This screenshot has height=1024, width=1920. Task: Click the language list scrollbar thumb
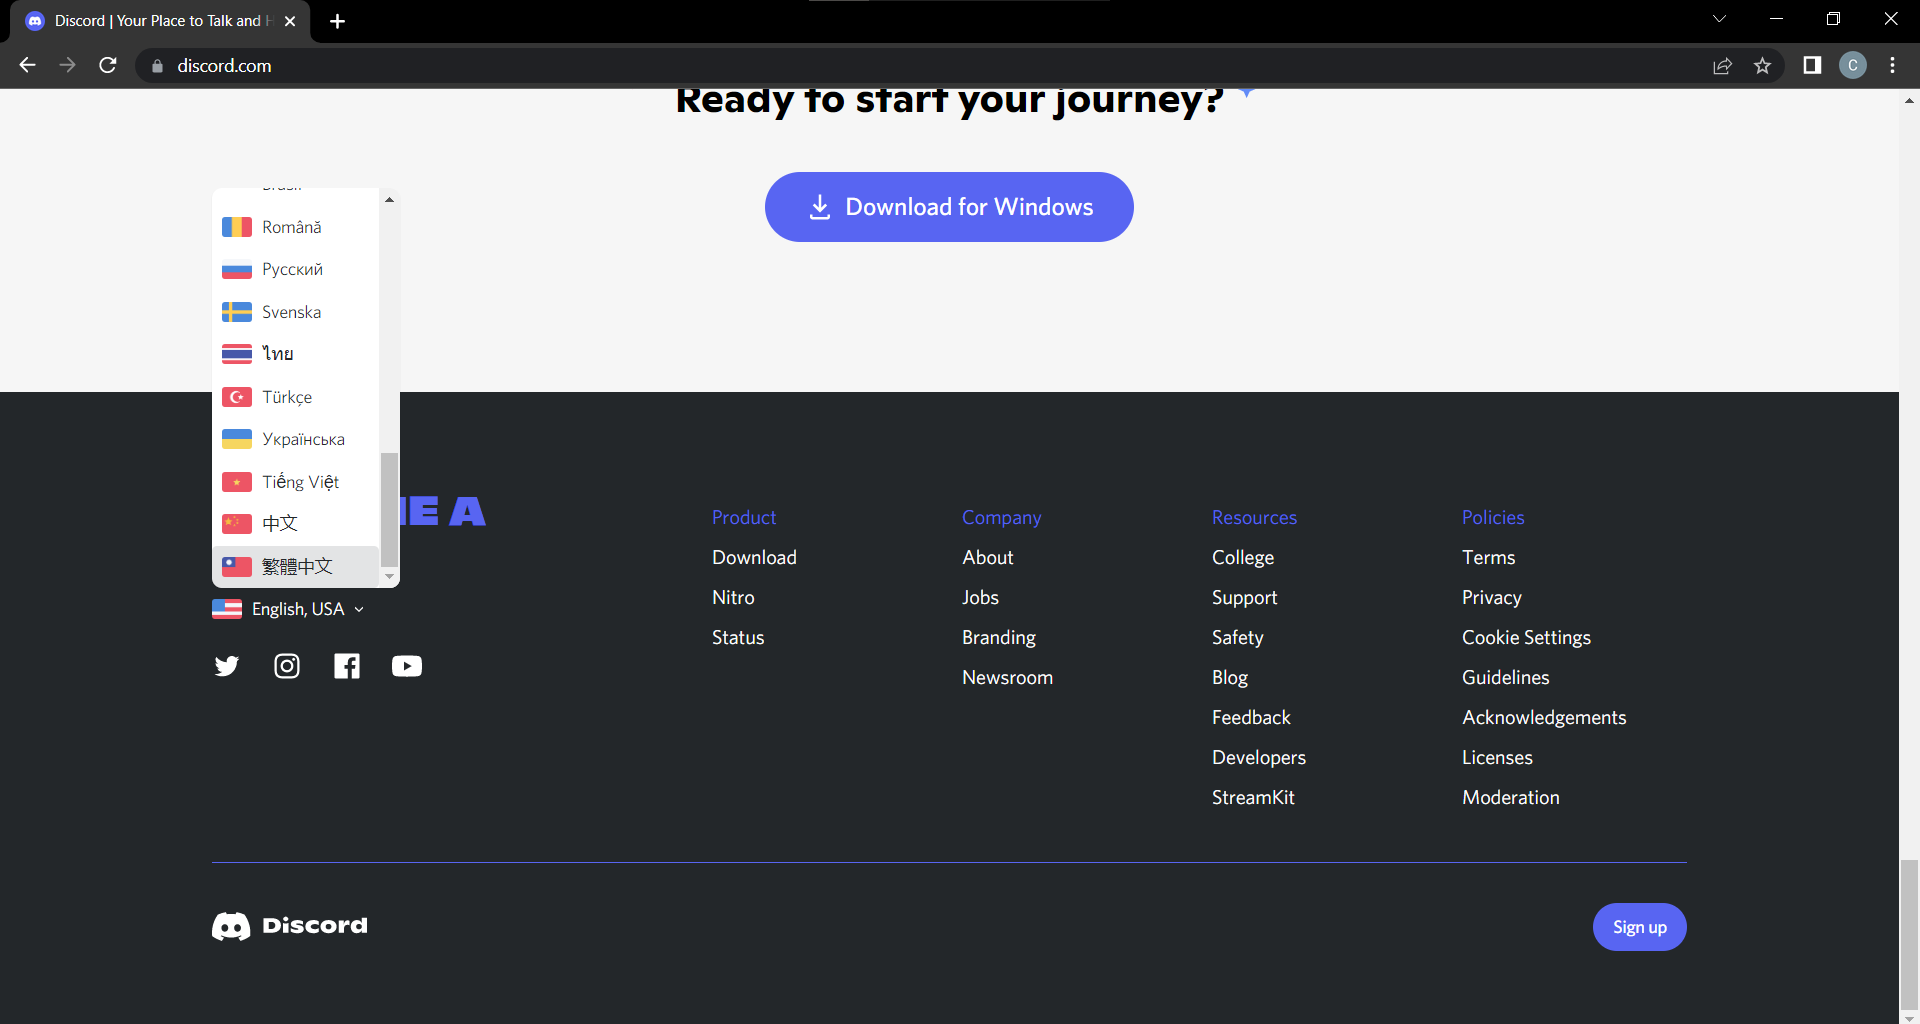click(389, 510)
